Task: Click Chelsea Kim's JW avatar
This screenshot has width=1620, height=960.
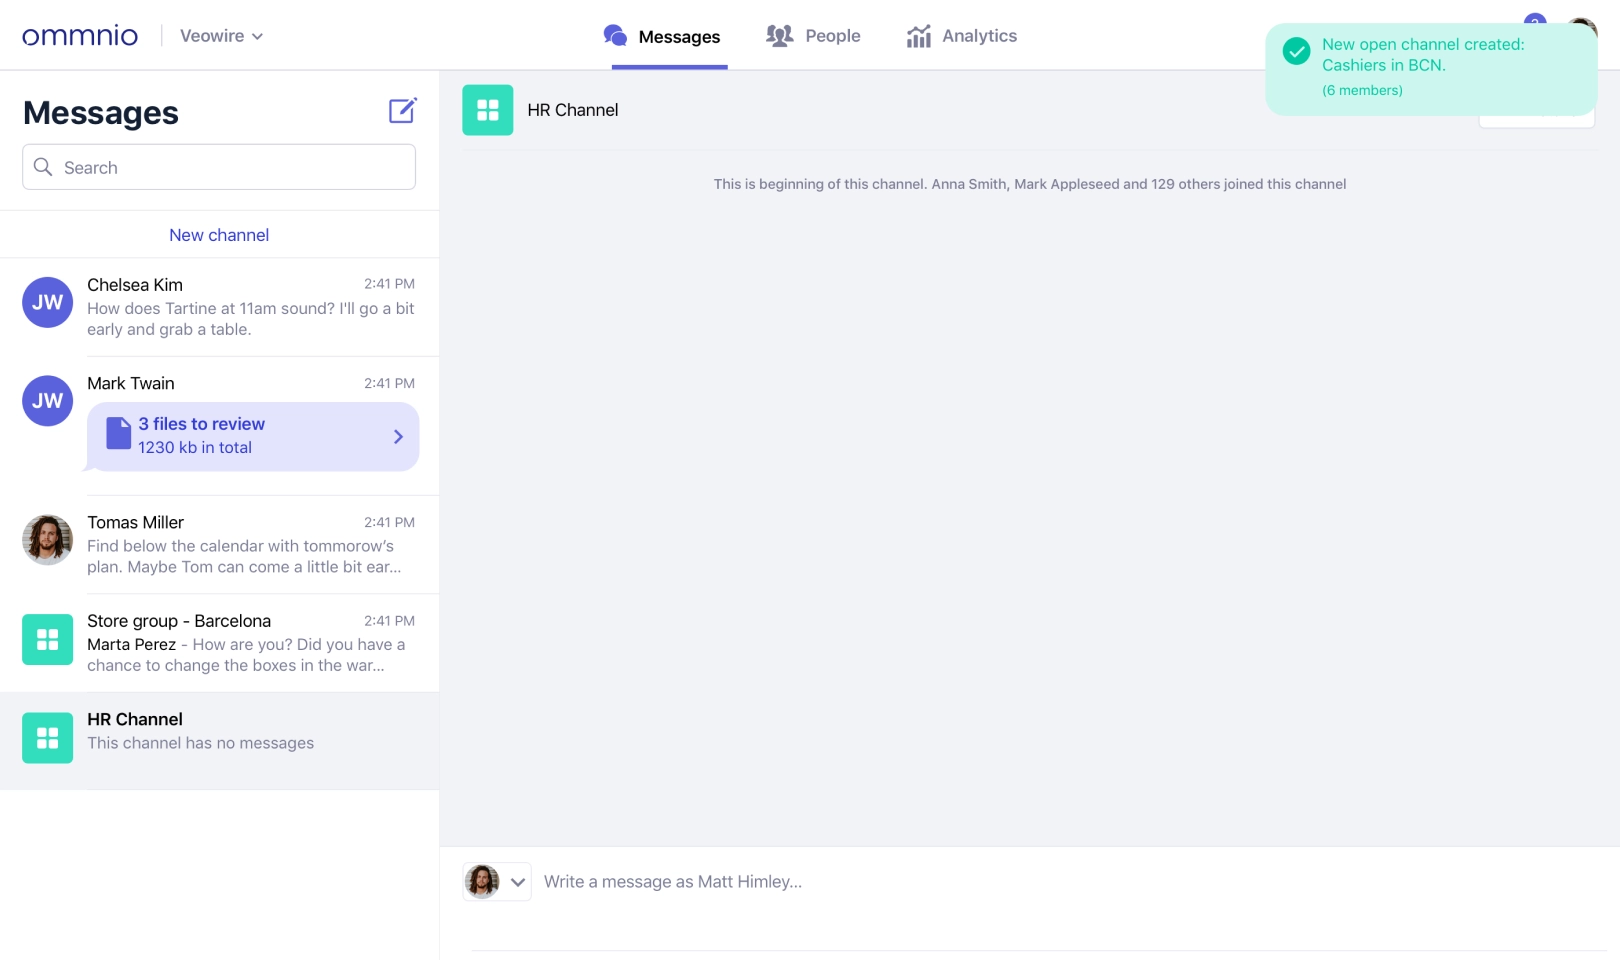Action: pos(47,303)
